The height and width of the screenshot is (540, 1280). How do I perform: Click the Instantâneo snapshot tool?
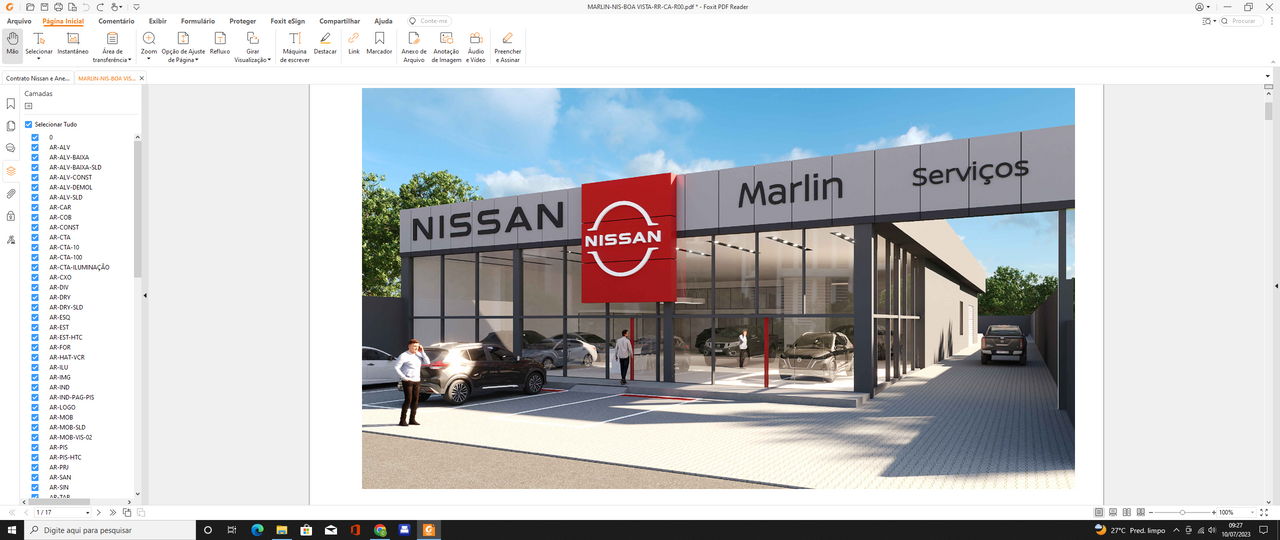coord(73,43)
